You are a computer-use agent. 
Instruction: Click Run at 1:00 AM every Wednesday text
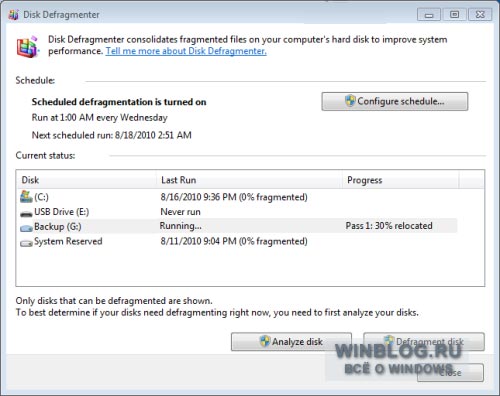coord(100,118)
